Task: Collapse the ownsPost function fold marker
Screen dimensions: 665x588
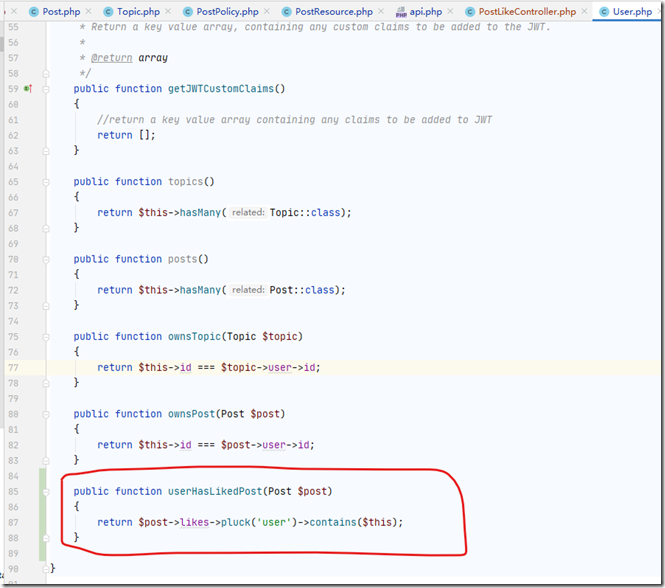Action: [46, 414]
